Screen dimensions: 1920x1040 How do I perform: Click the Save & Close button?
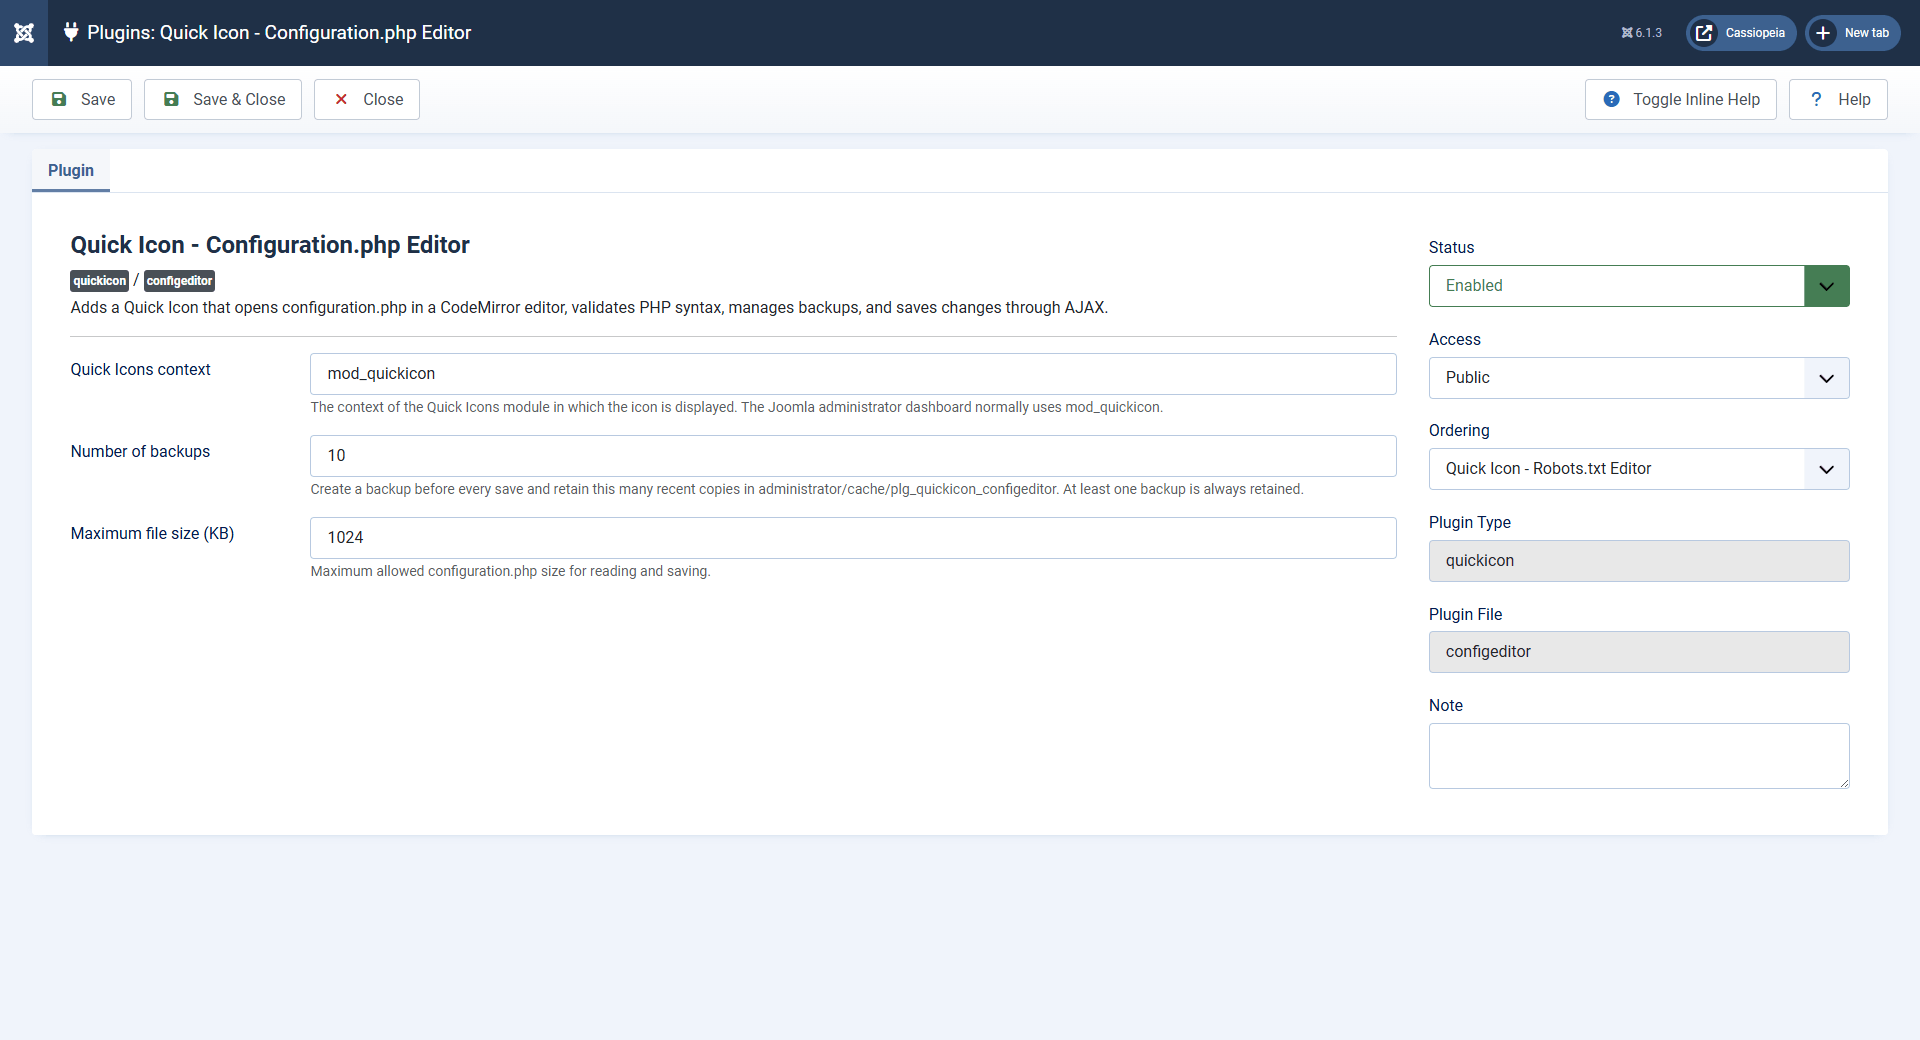[x=223, y=99]
